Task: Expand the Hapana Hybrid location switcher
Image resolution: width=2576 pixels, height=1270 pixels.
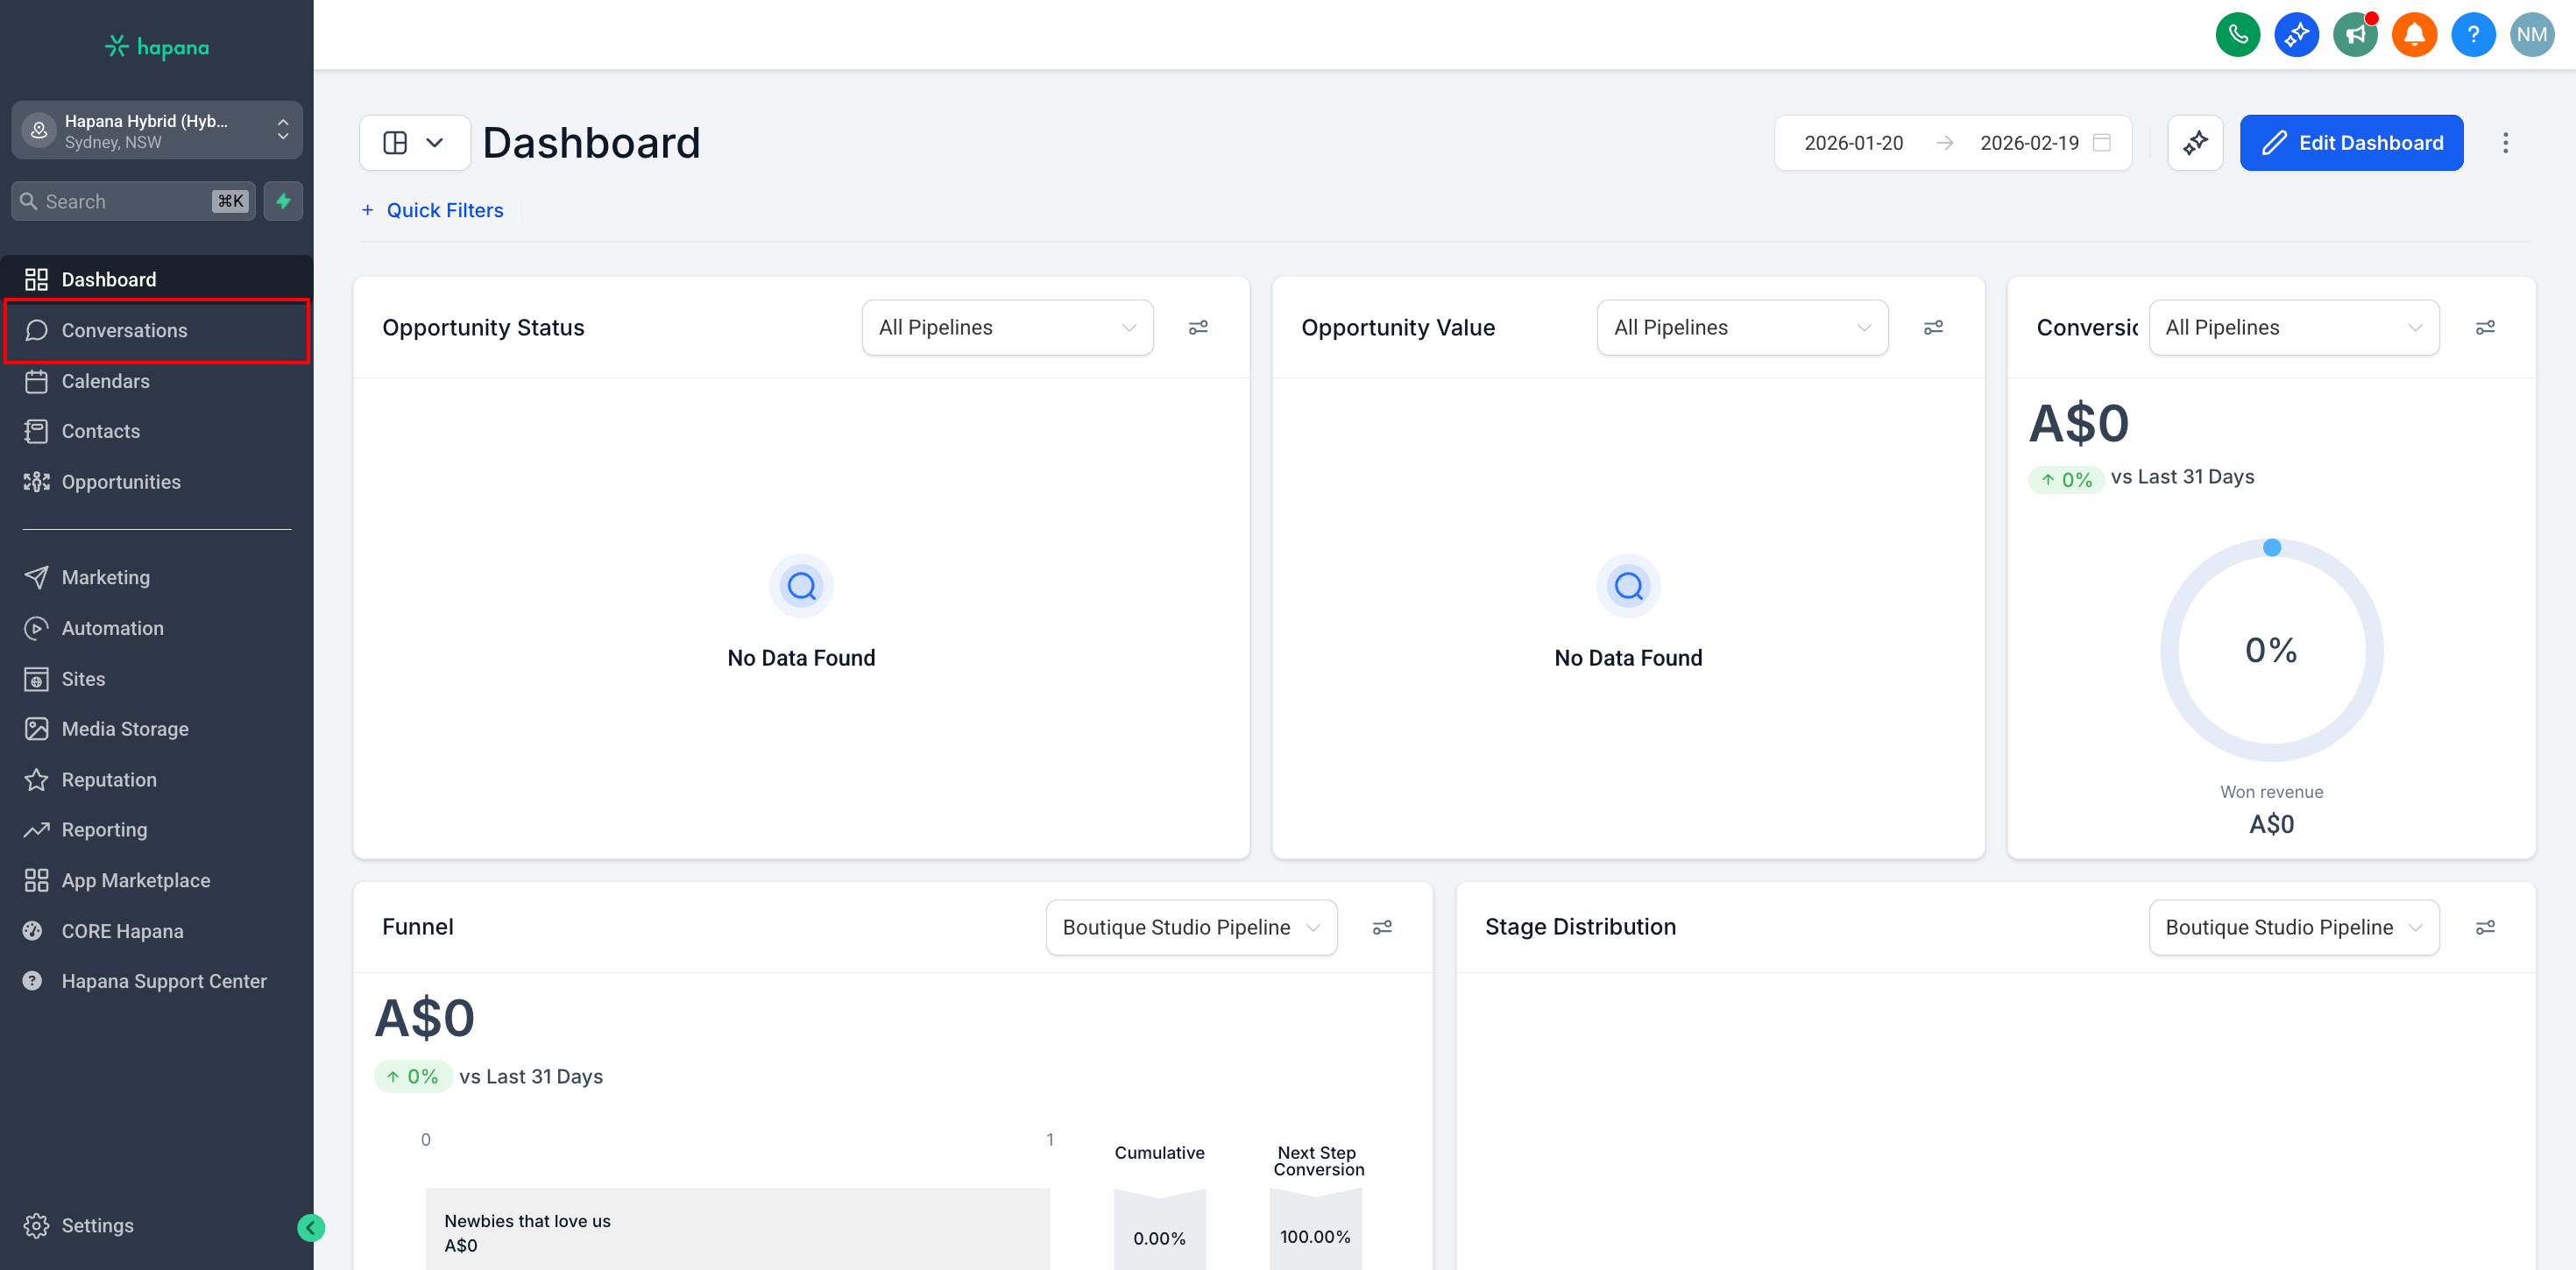Action: [157, 130]
